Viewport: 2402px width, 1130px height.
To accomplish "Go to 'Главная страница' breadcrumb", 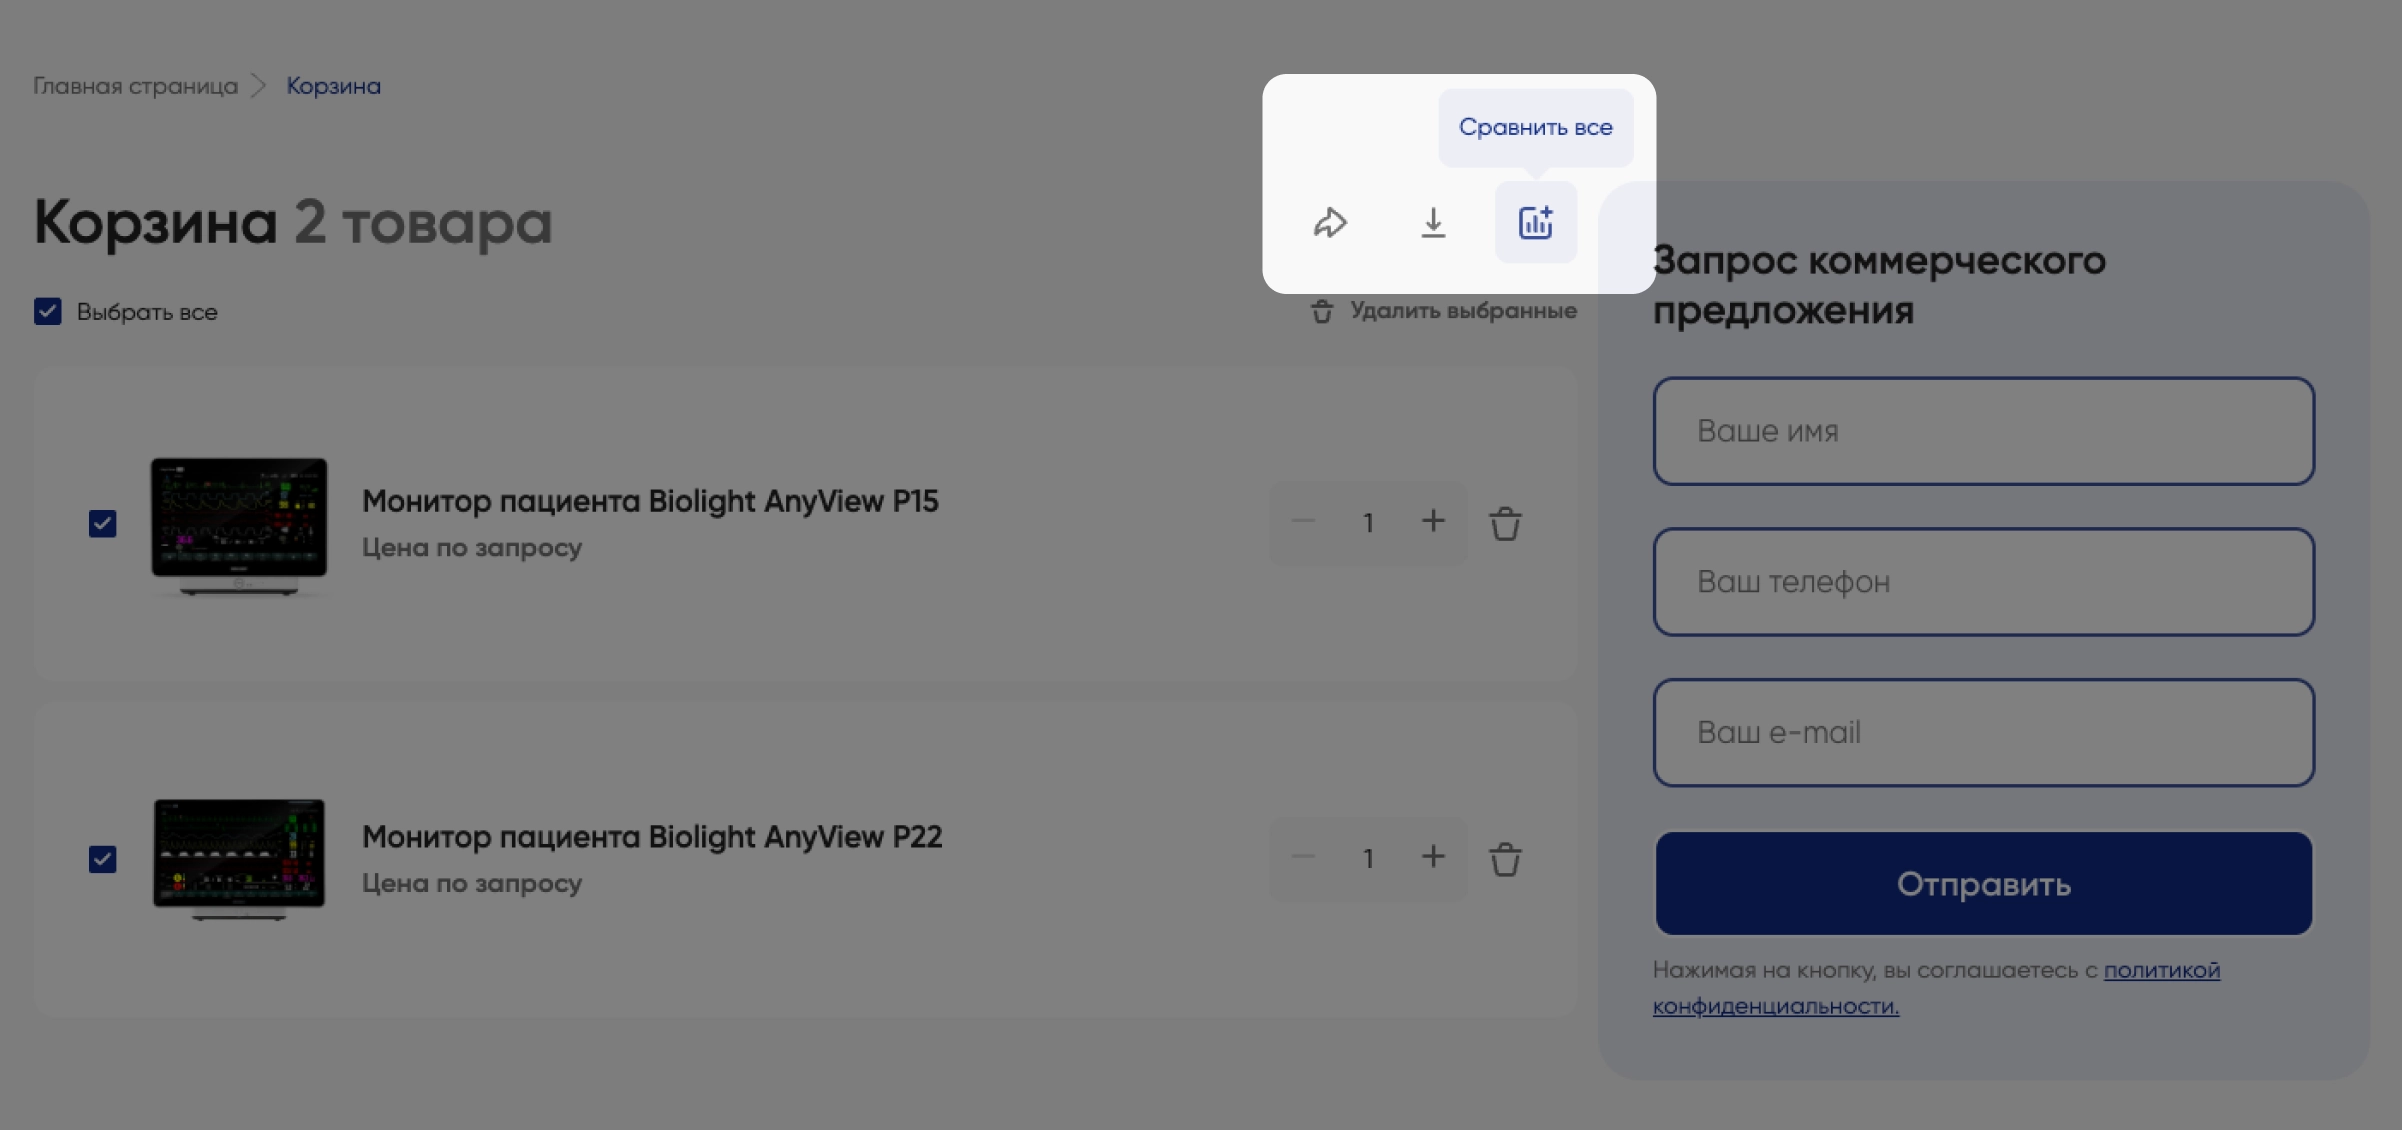I will pyautogui.click(x=135, y=86).
